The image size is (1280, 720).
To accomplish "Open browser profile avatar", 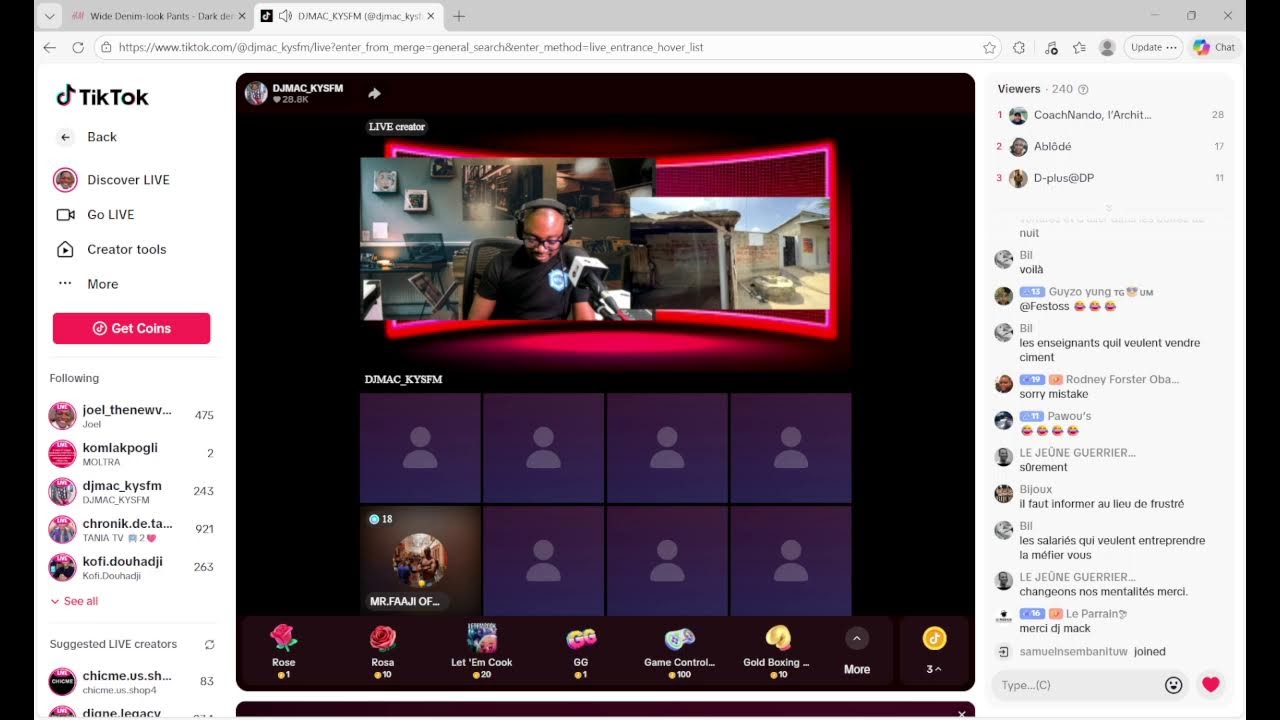I will [x=1107, y=47].
